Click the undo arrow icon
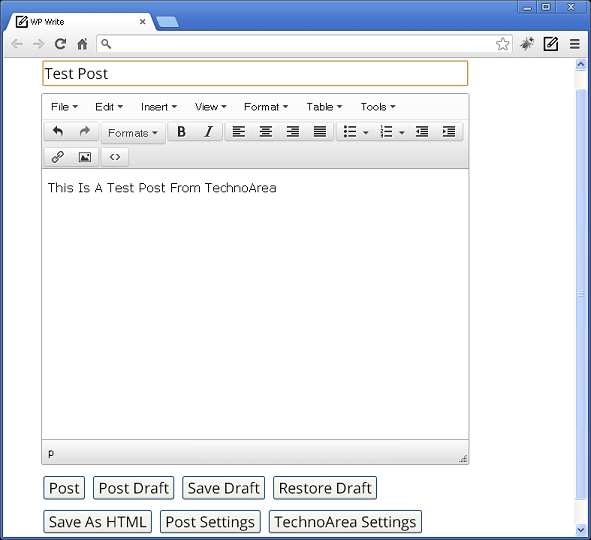Viewport: 591px width, 540px height. point(58,132)
